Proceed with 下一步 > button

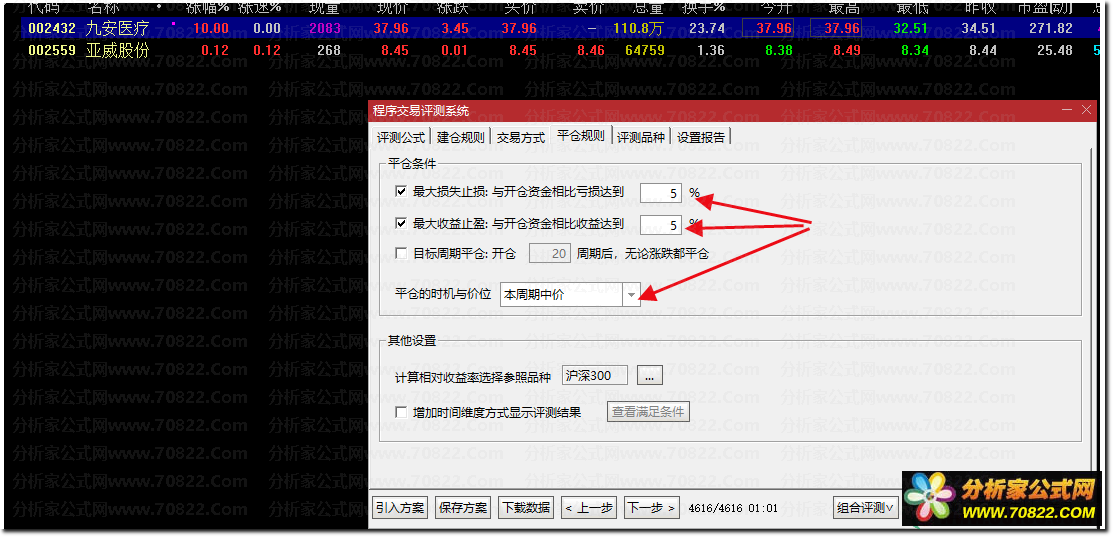(x=651, y=508)
